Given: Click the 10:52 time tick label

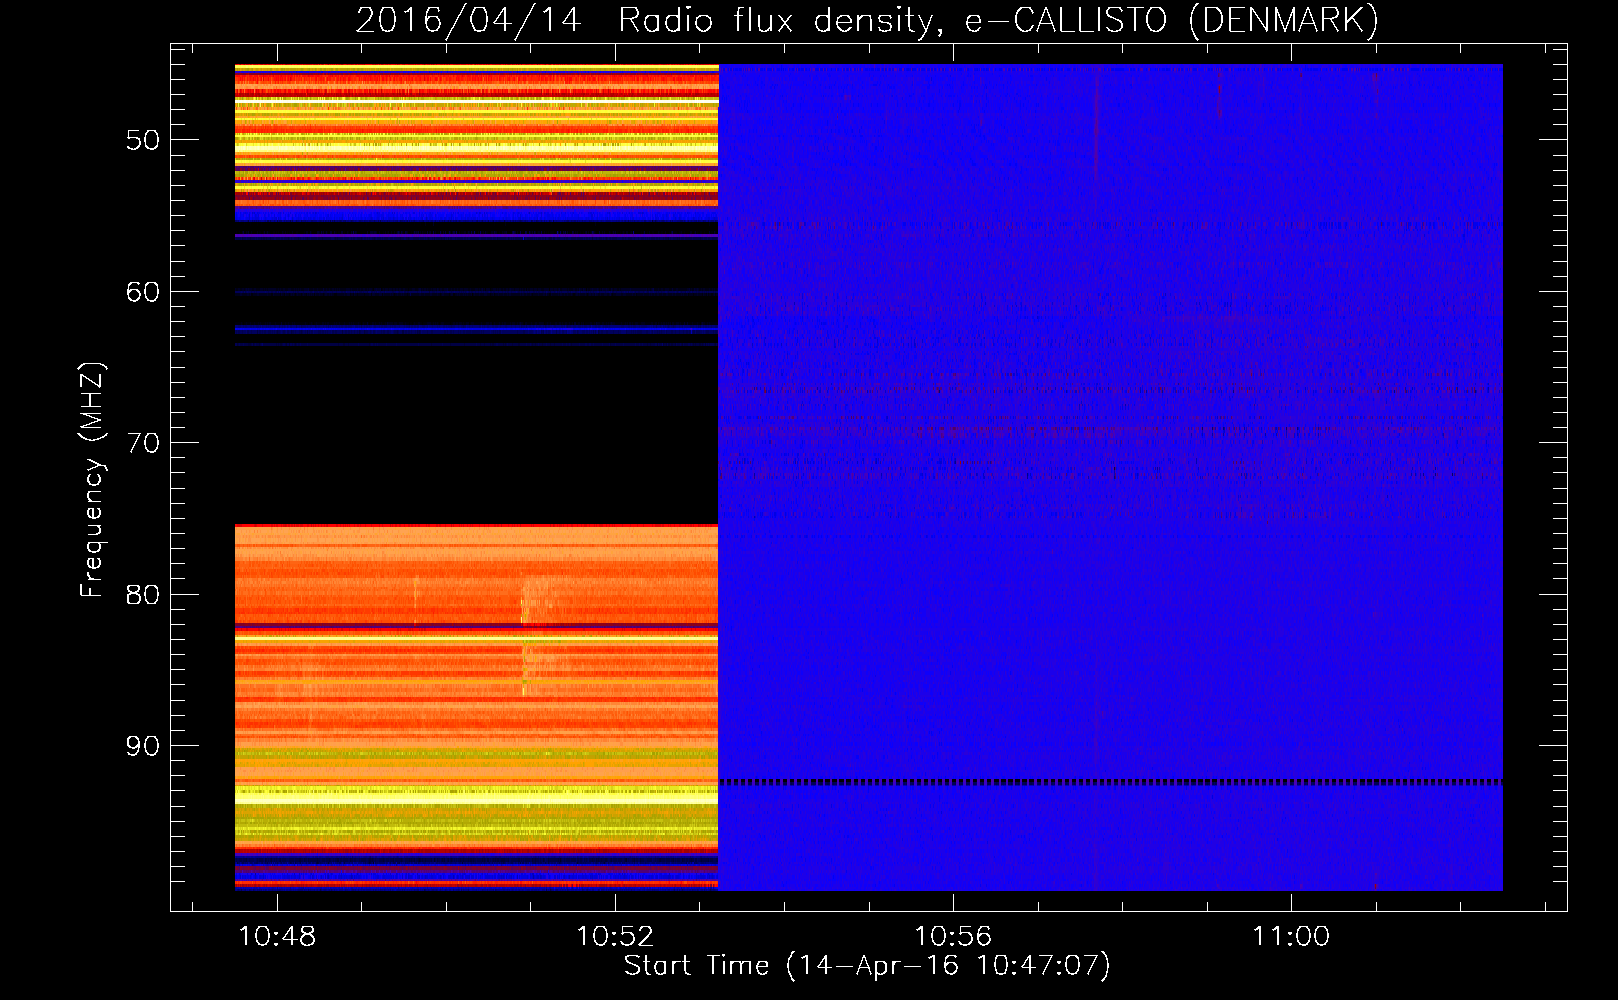Looking at the screenshot, I should [615, 936].
